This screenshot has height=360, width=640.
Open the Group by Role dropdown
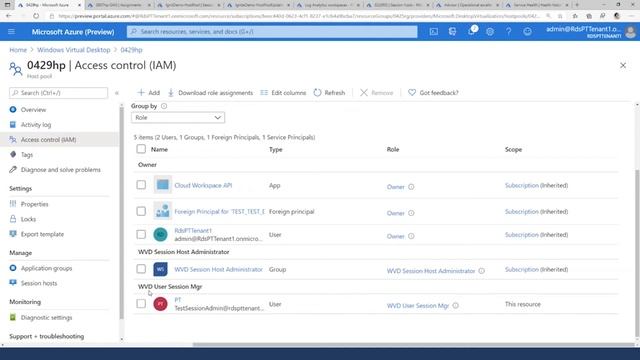(x=178, y=118)
